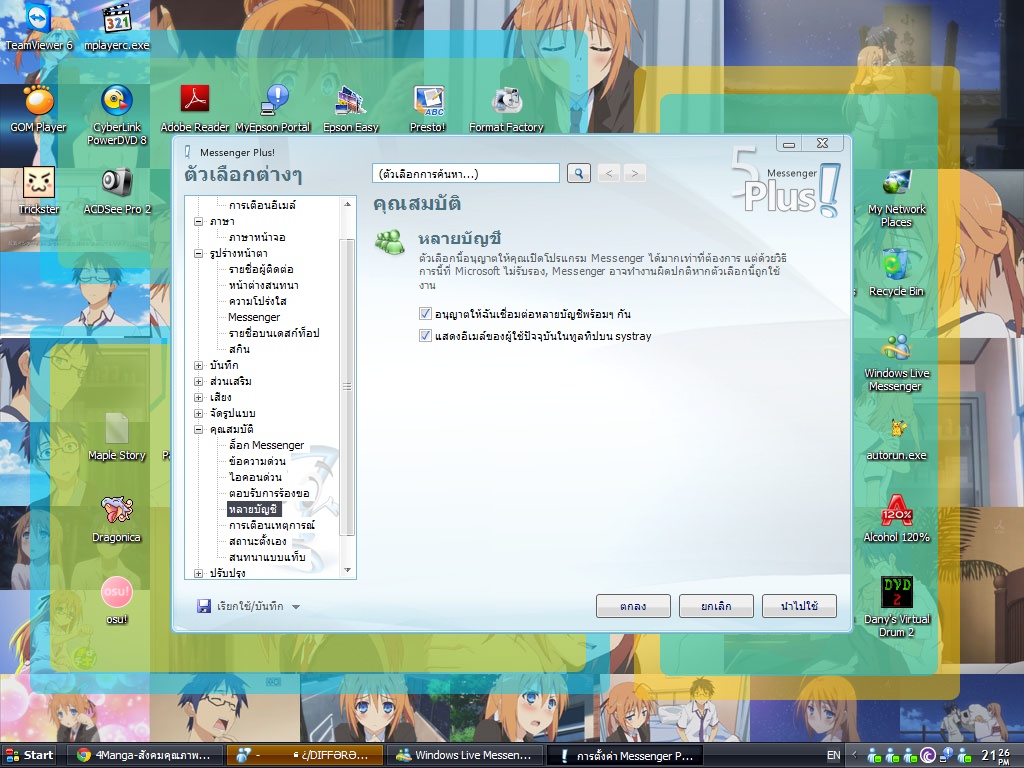Open My Network Places icon
This screenshot has height=768, width=1024.
click(897, 197)
